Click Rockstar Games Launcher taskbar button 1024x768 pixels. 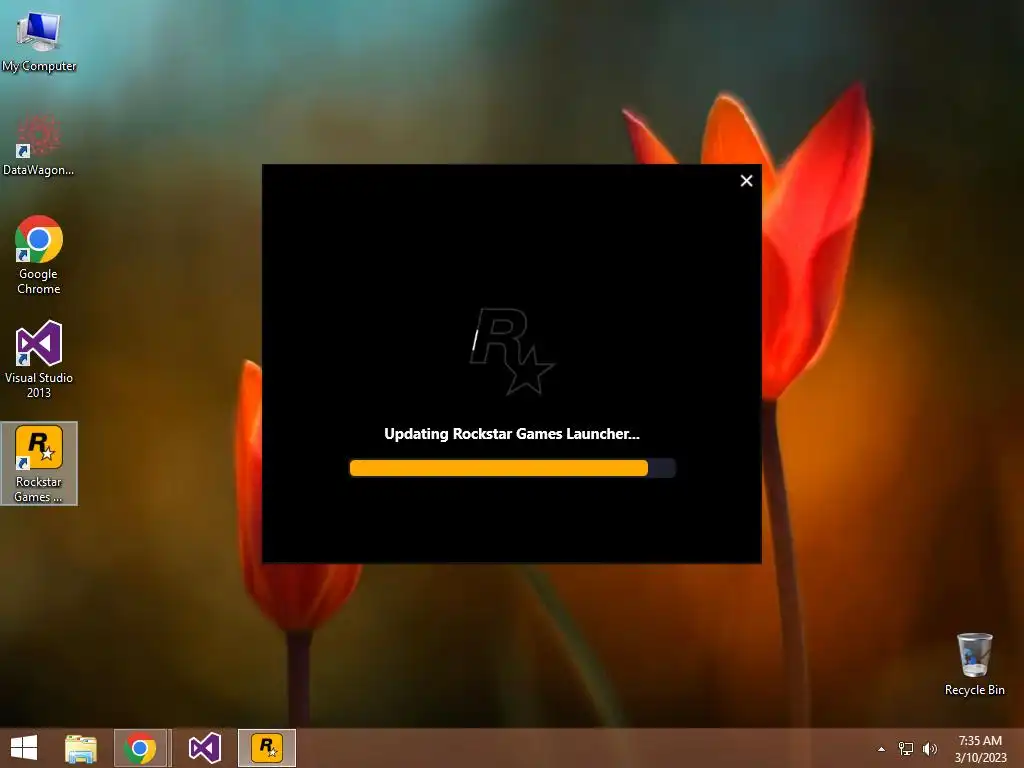pyautogui.click(x=267, y=748)
